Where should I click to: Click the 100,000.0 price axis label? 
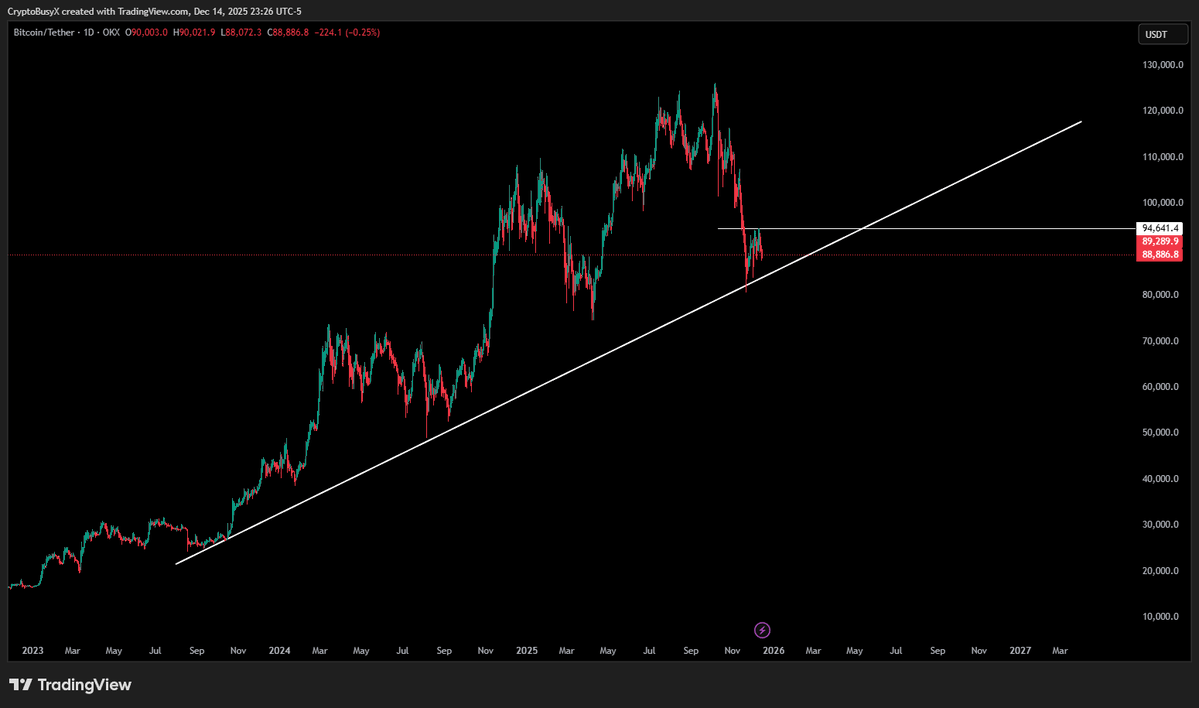(1163, 203)
